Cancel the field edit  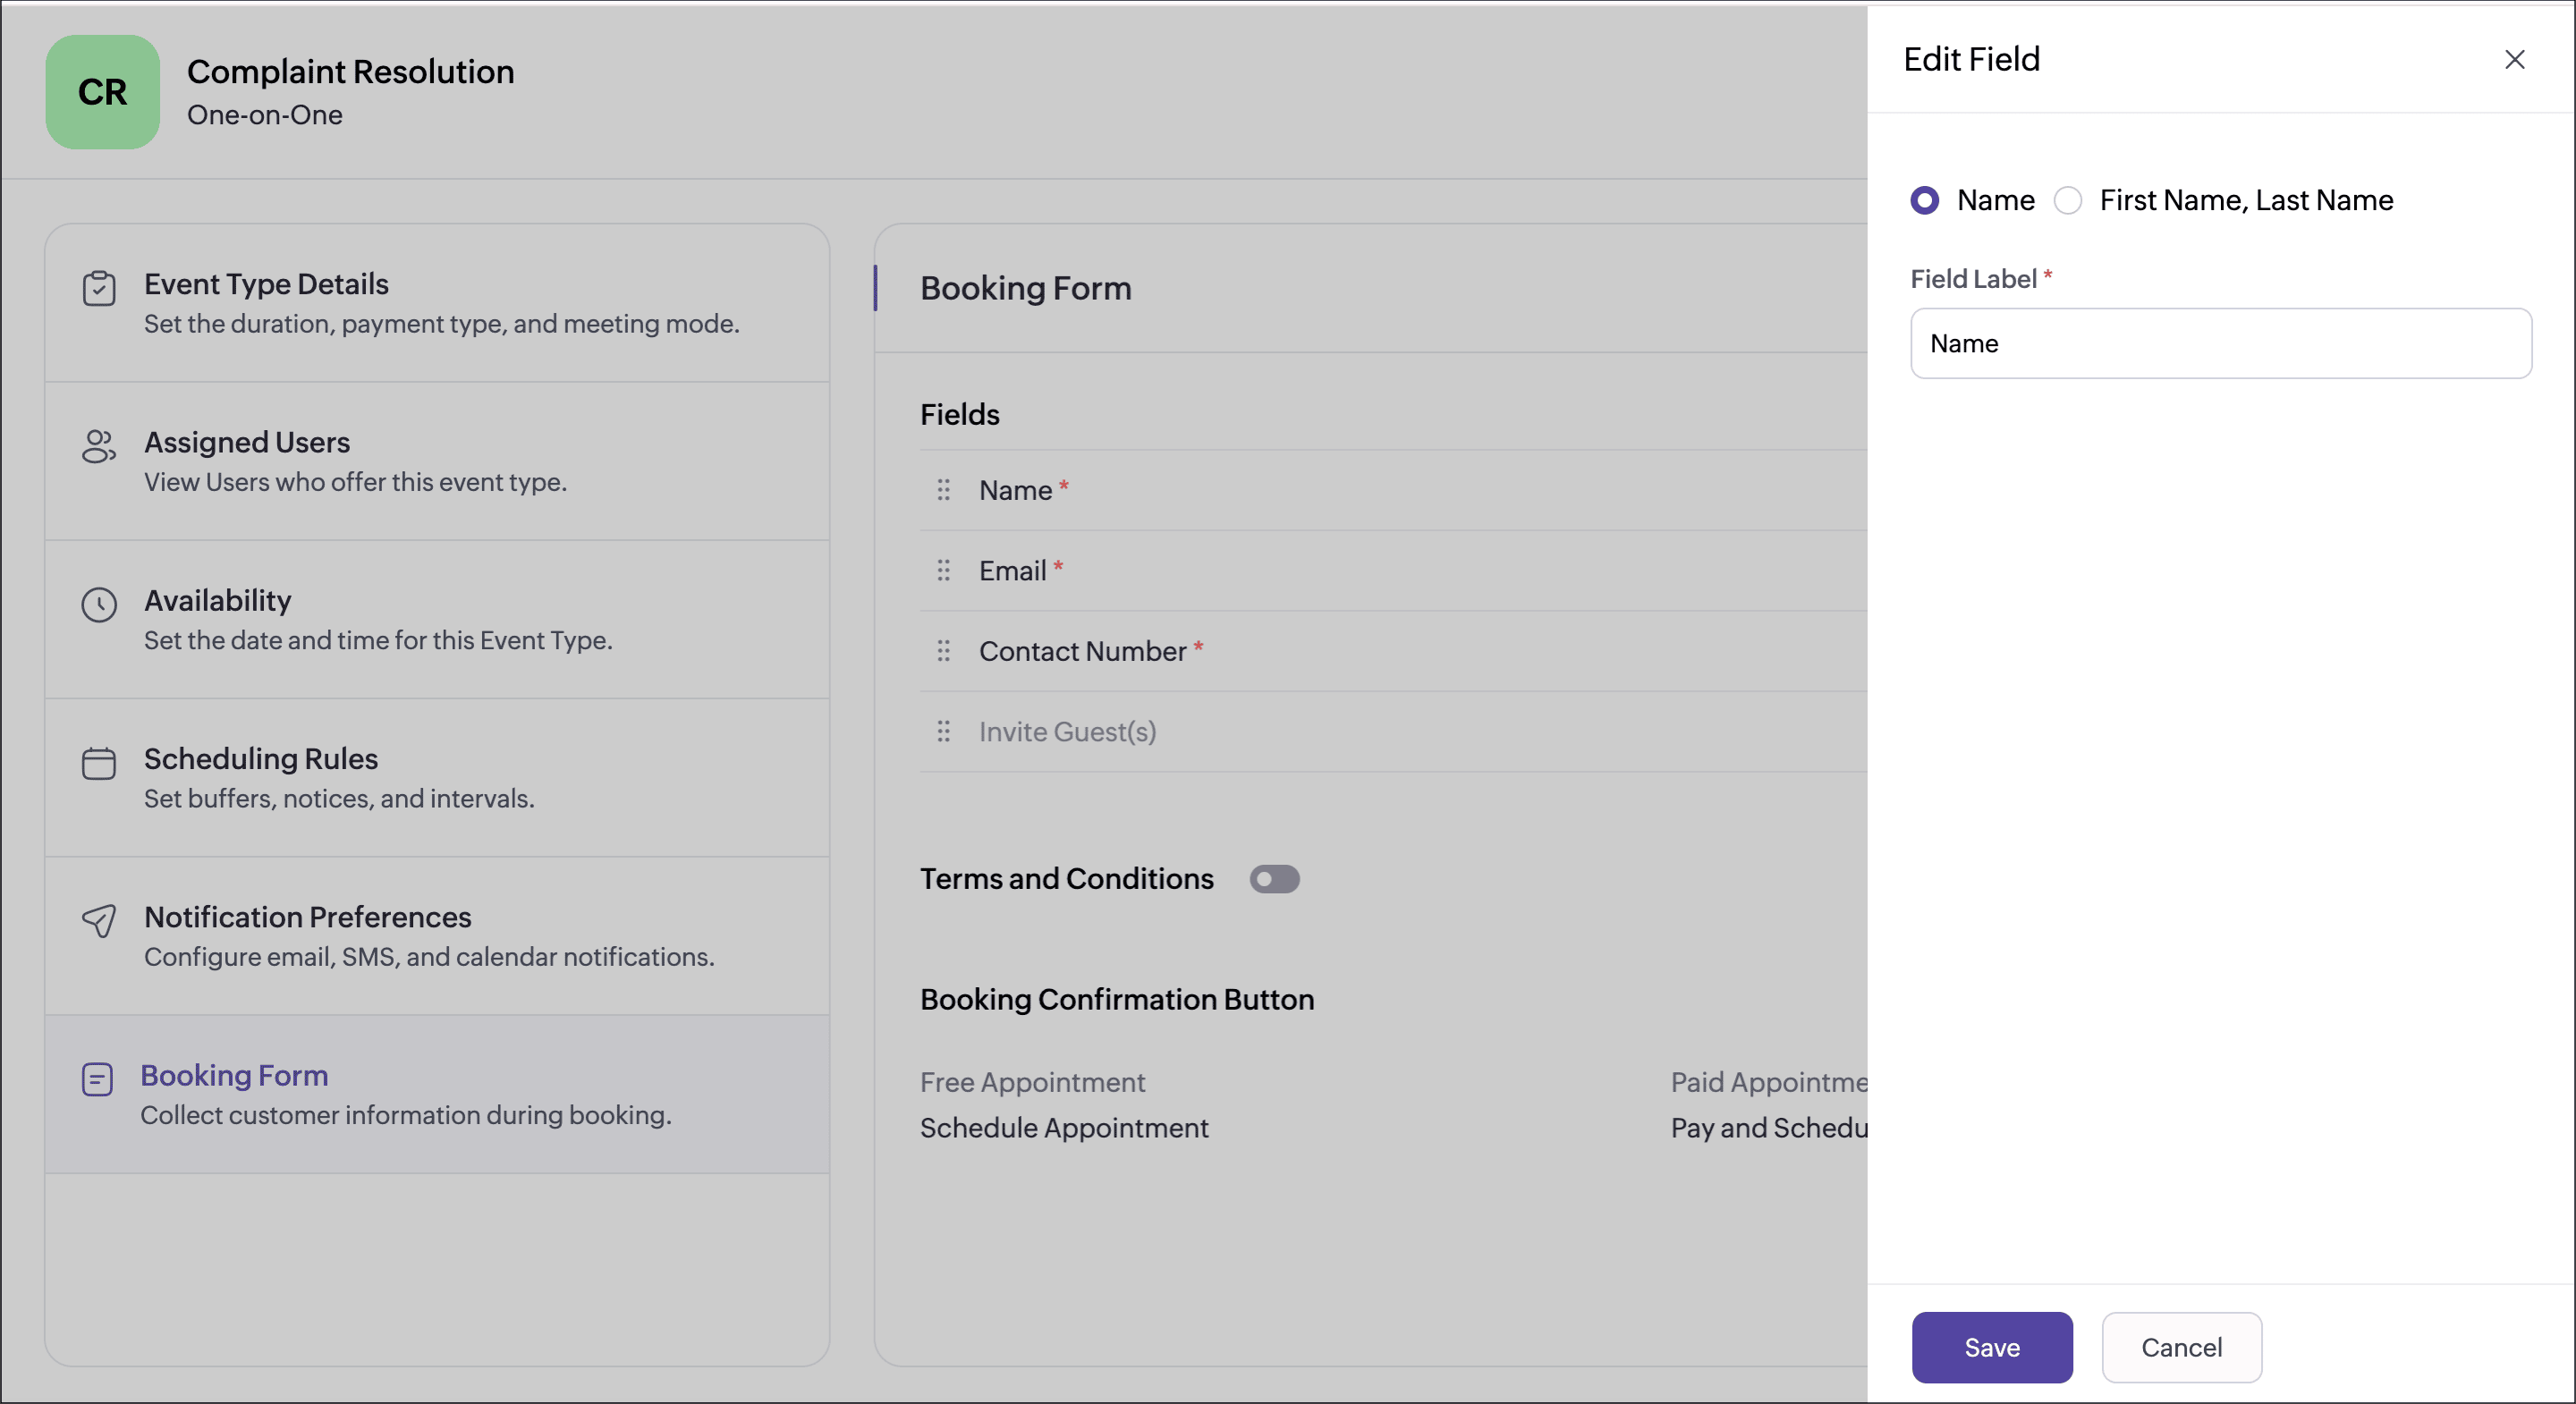[2181, 1347]
